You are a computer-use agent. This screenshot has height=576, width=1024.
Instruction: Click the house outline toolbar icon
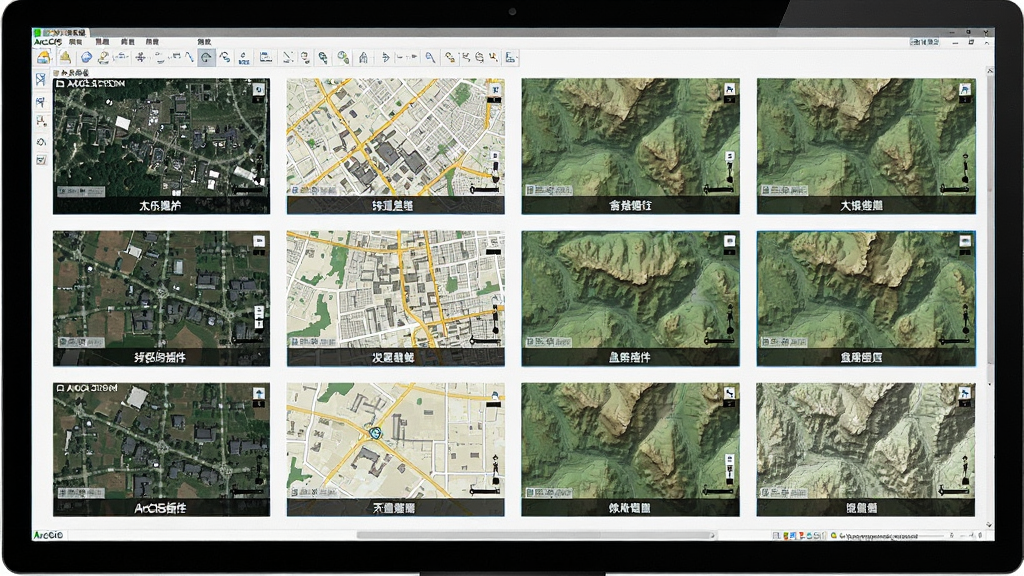point(362,57)
